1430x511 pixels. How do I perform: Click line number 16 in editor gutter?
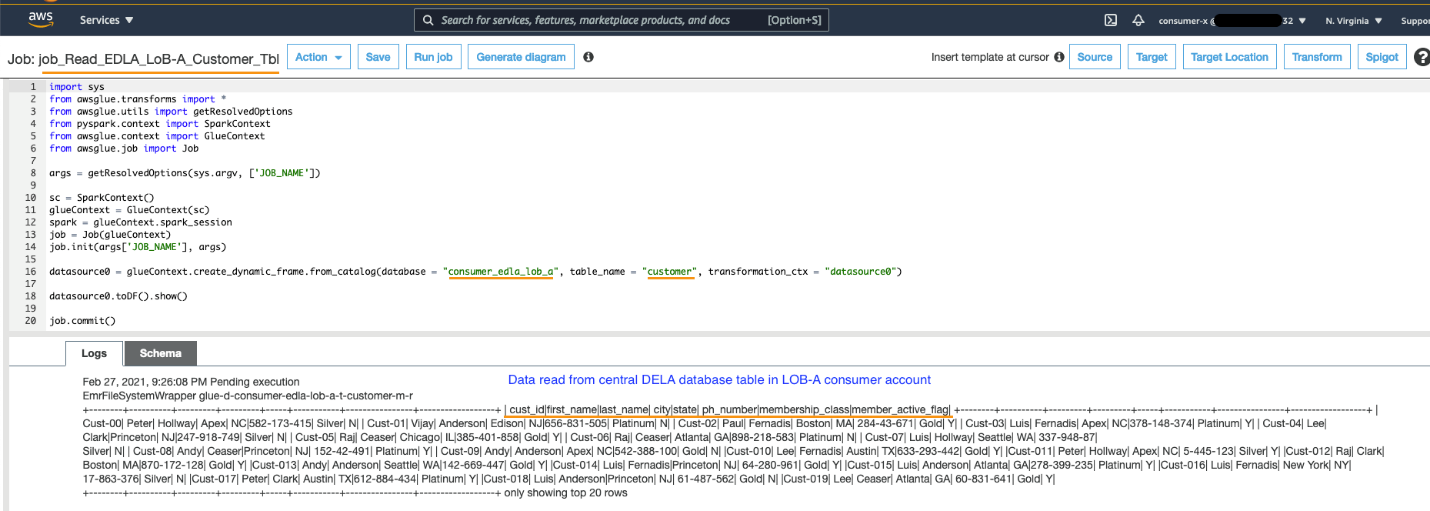click(31, 272)
